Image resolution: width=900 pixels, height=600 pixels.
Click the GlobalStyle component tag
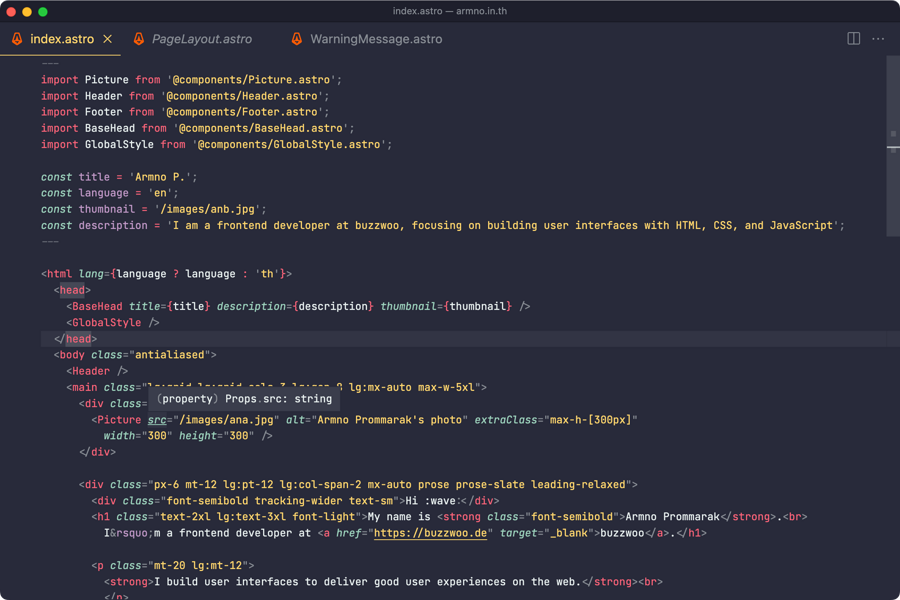pyautogui.click(x=107, y=322)
